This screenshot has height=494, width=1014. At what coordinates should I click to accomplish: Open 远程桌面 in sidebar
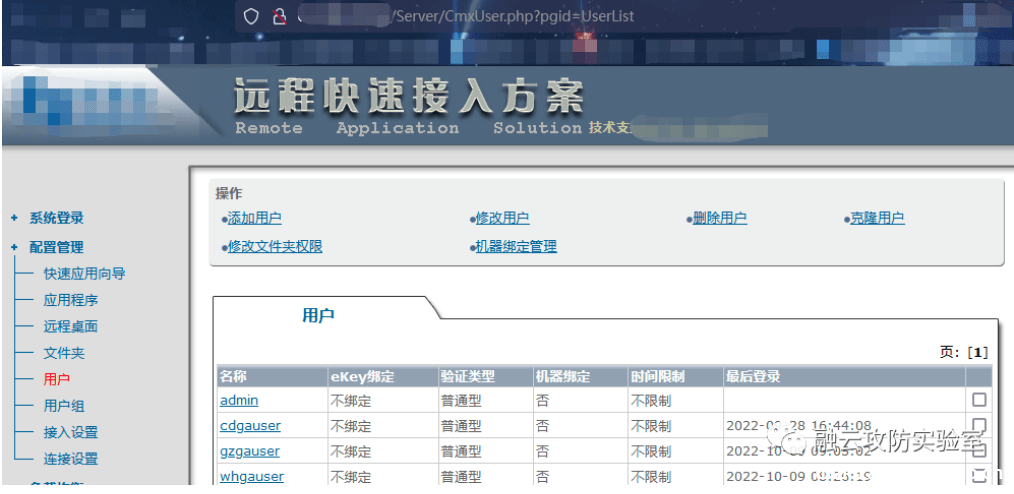tap(71, 327)
